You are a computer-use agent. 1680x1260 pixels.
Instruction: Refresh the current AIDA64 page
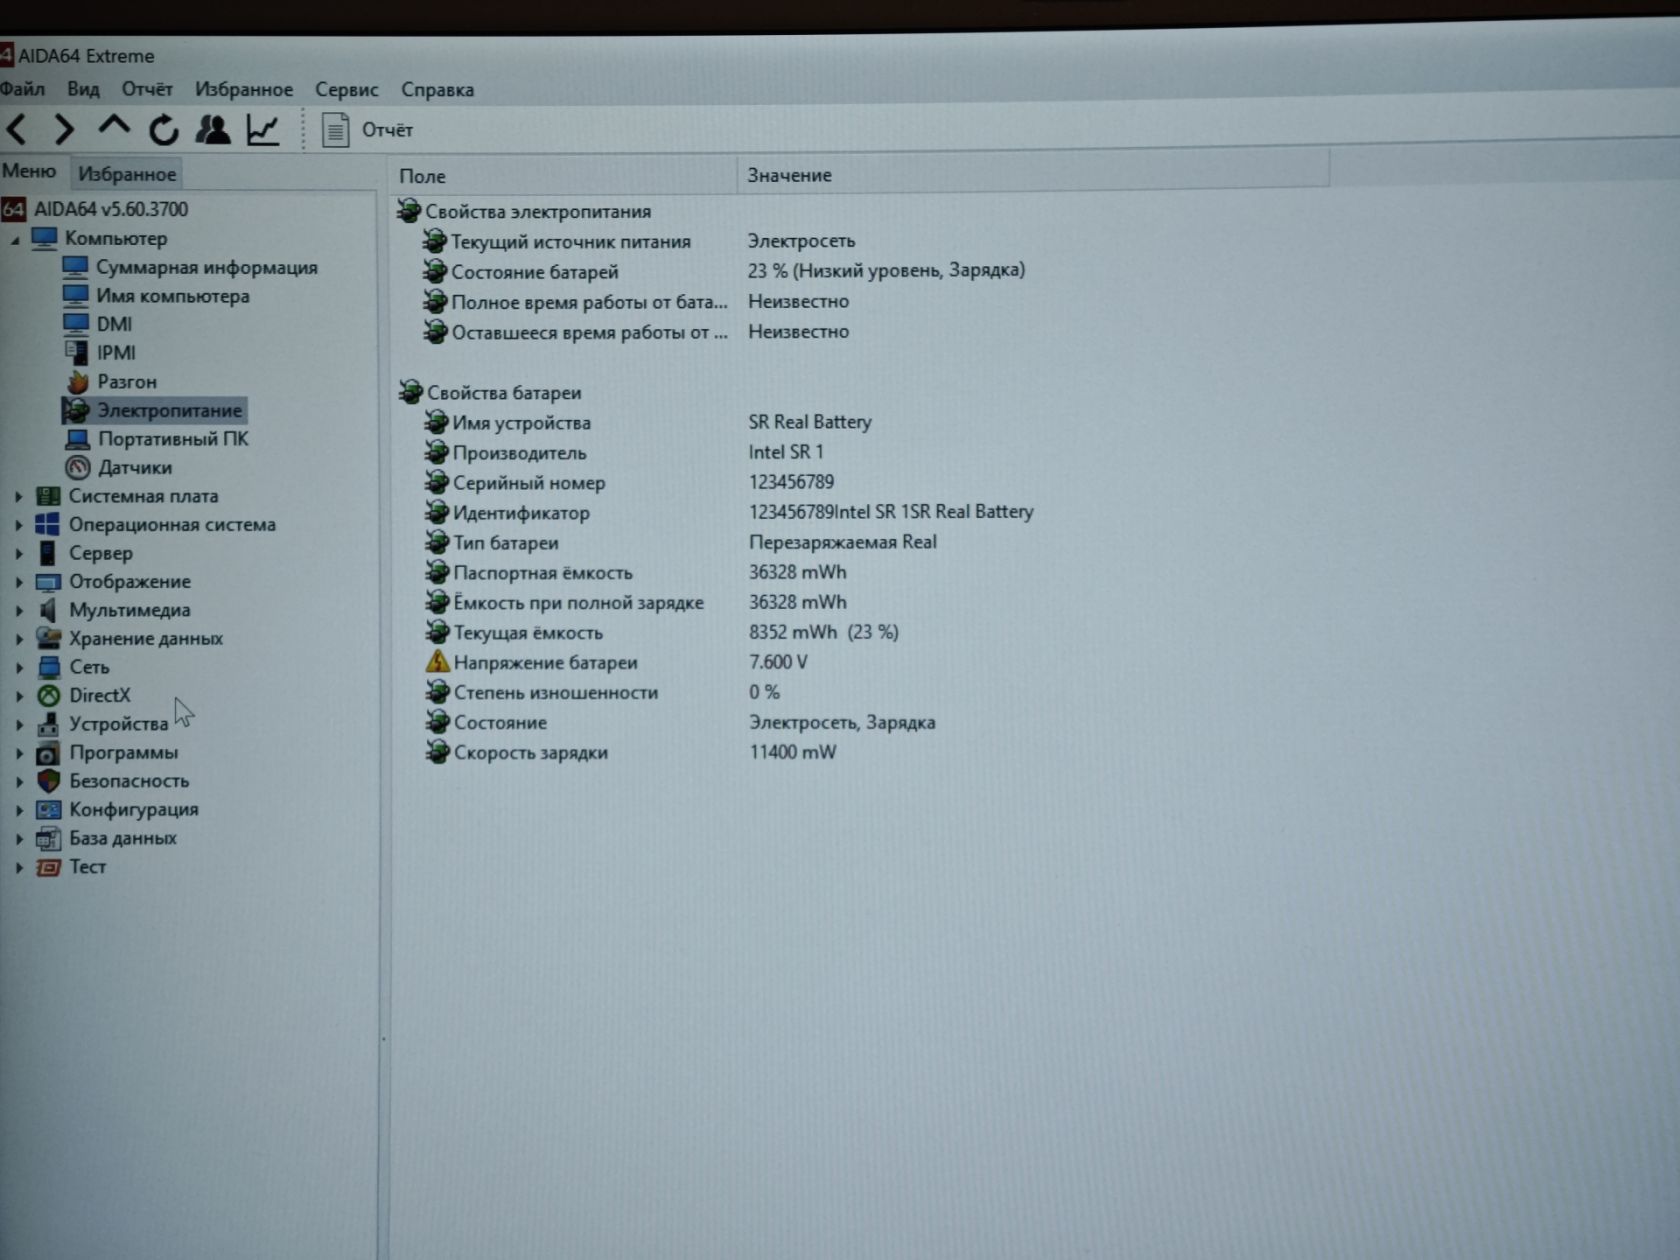point(164,129)
